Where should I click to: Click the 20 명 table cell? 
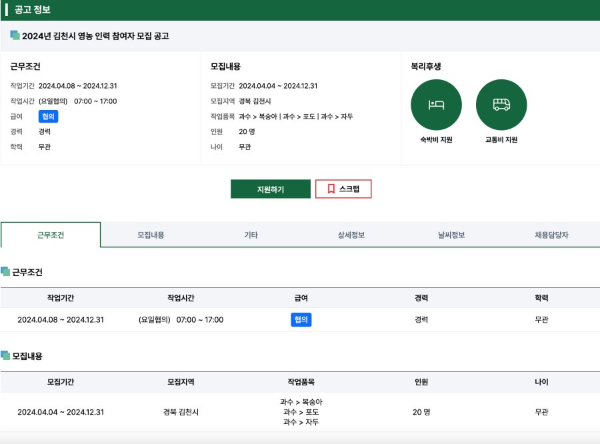[x=421, y=412]
